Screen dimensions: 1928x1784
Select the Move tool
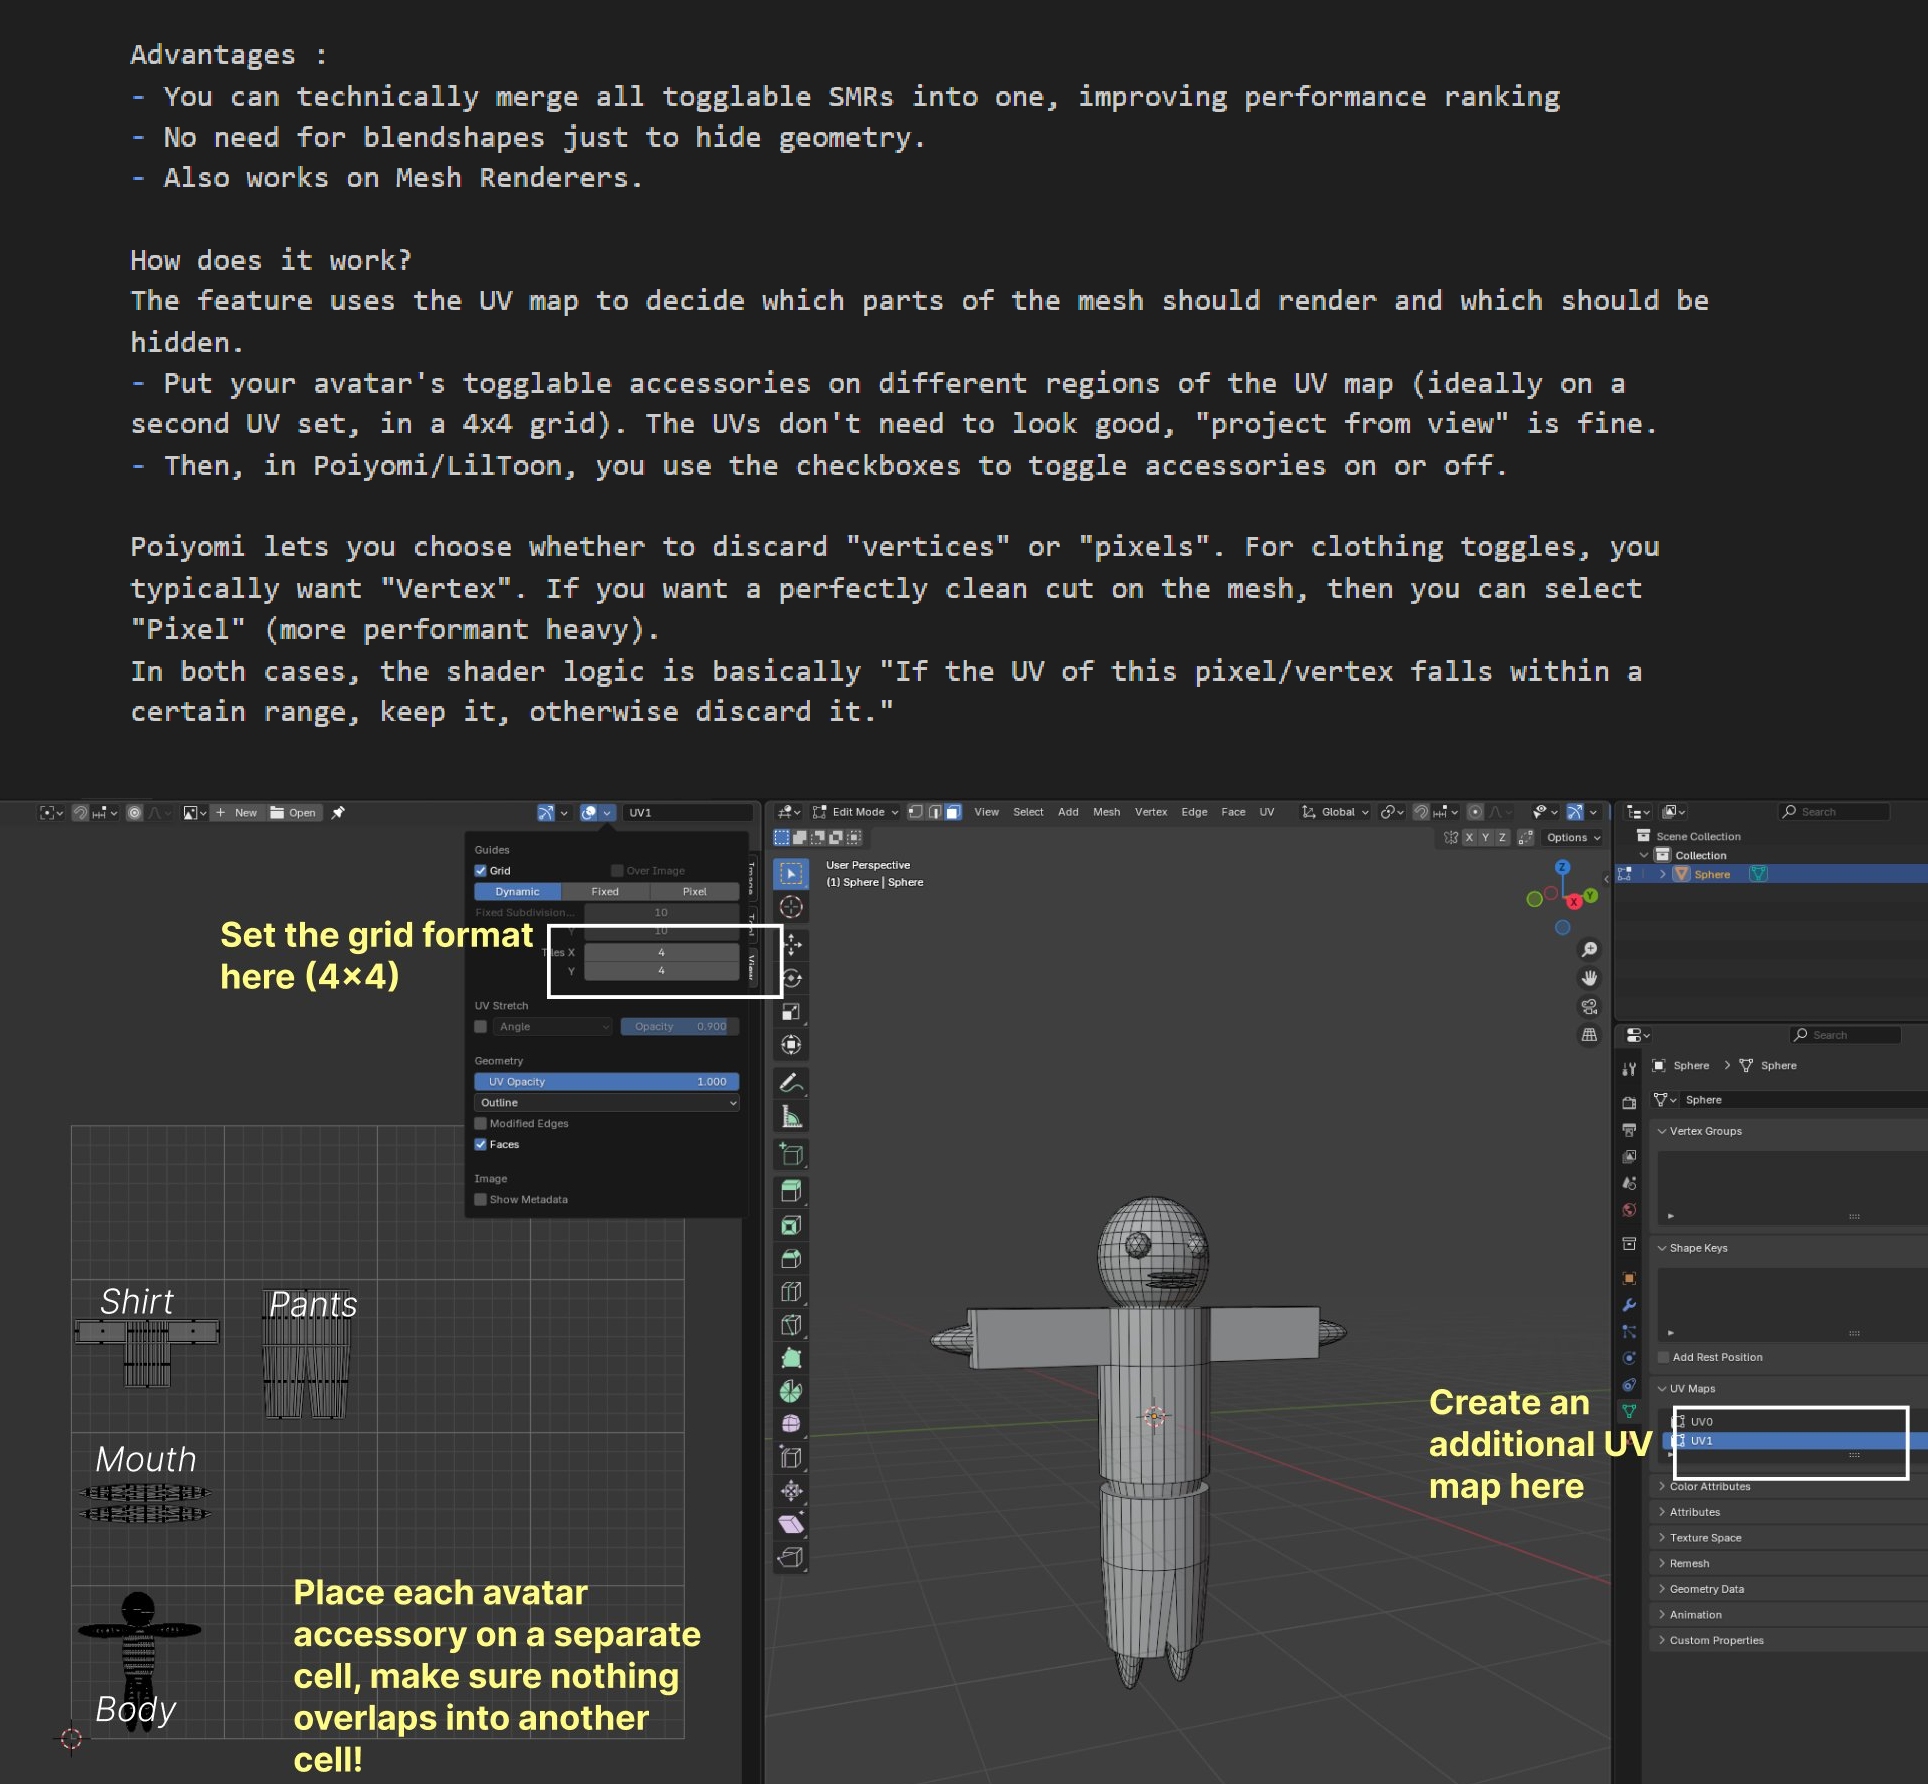791,943
